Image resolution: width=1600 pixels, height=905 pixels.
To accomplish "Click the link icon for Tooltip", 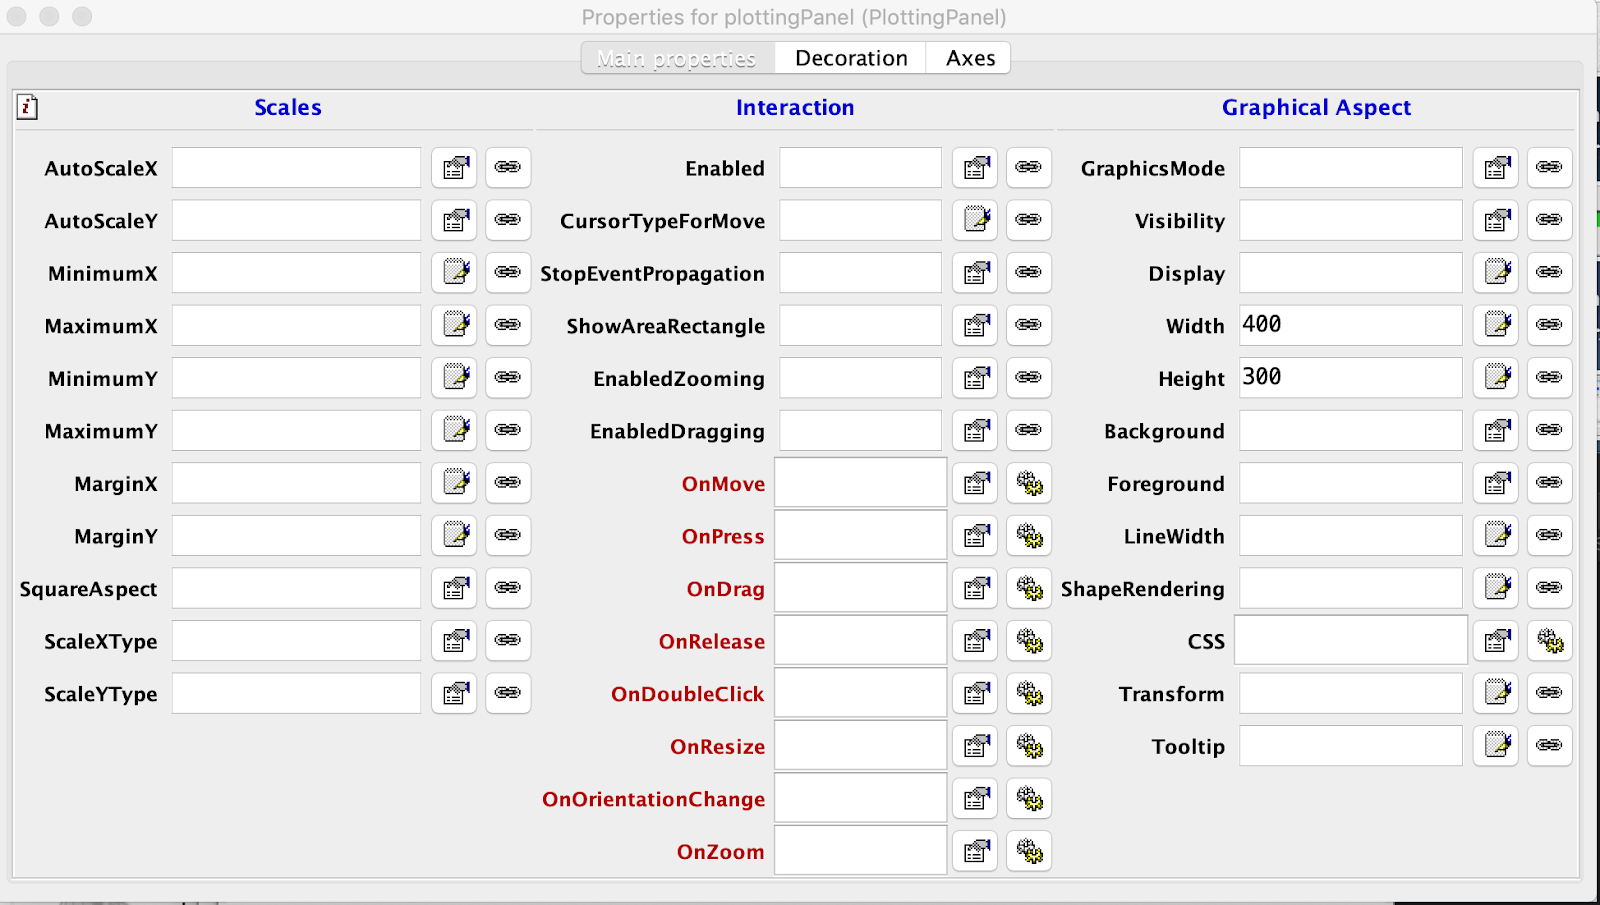I will click(x=1549, y=746).
